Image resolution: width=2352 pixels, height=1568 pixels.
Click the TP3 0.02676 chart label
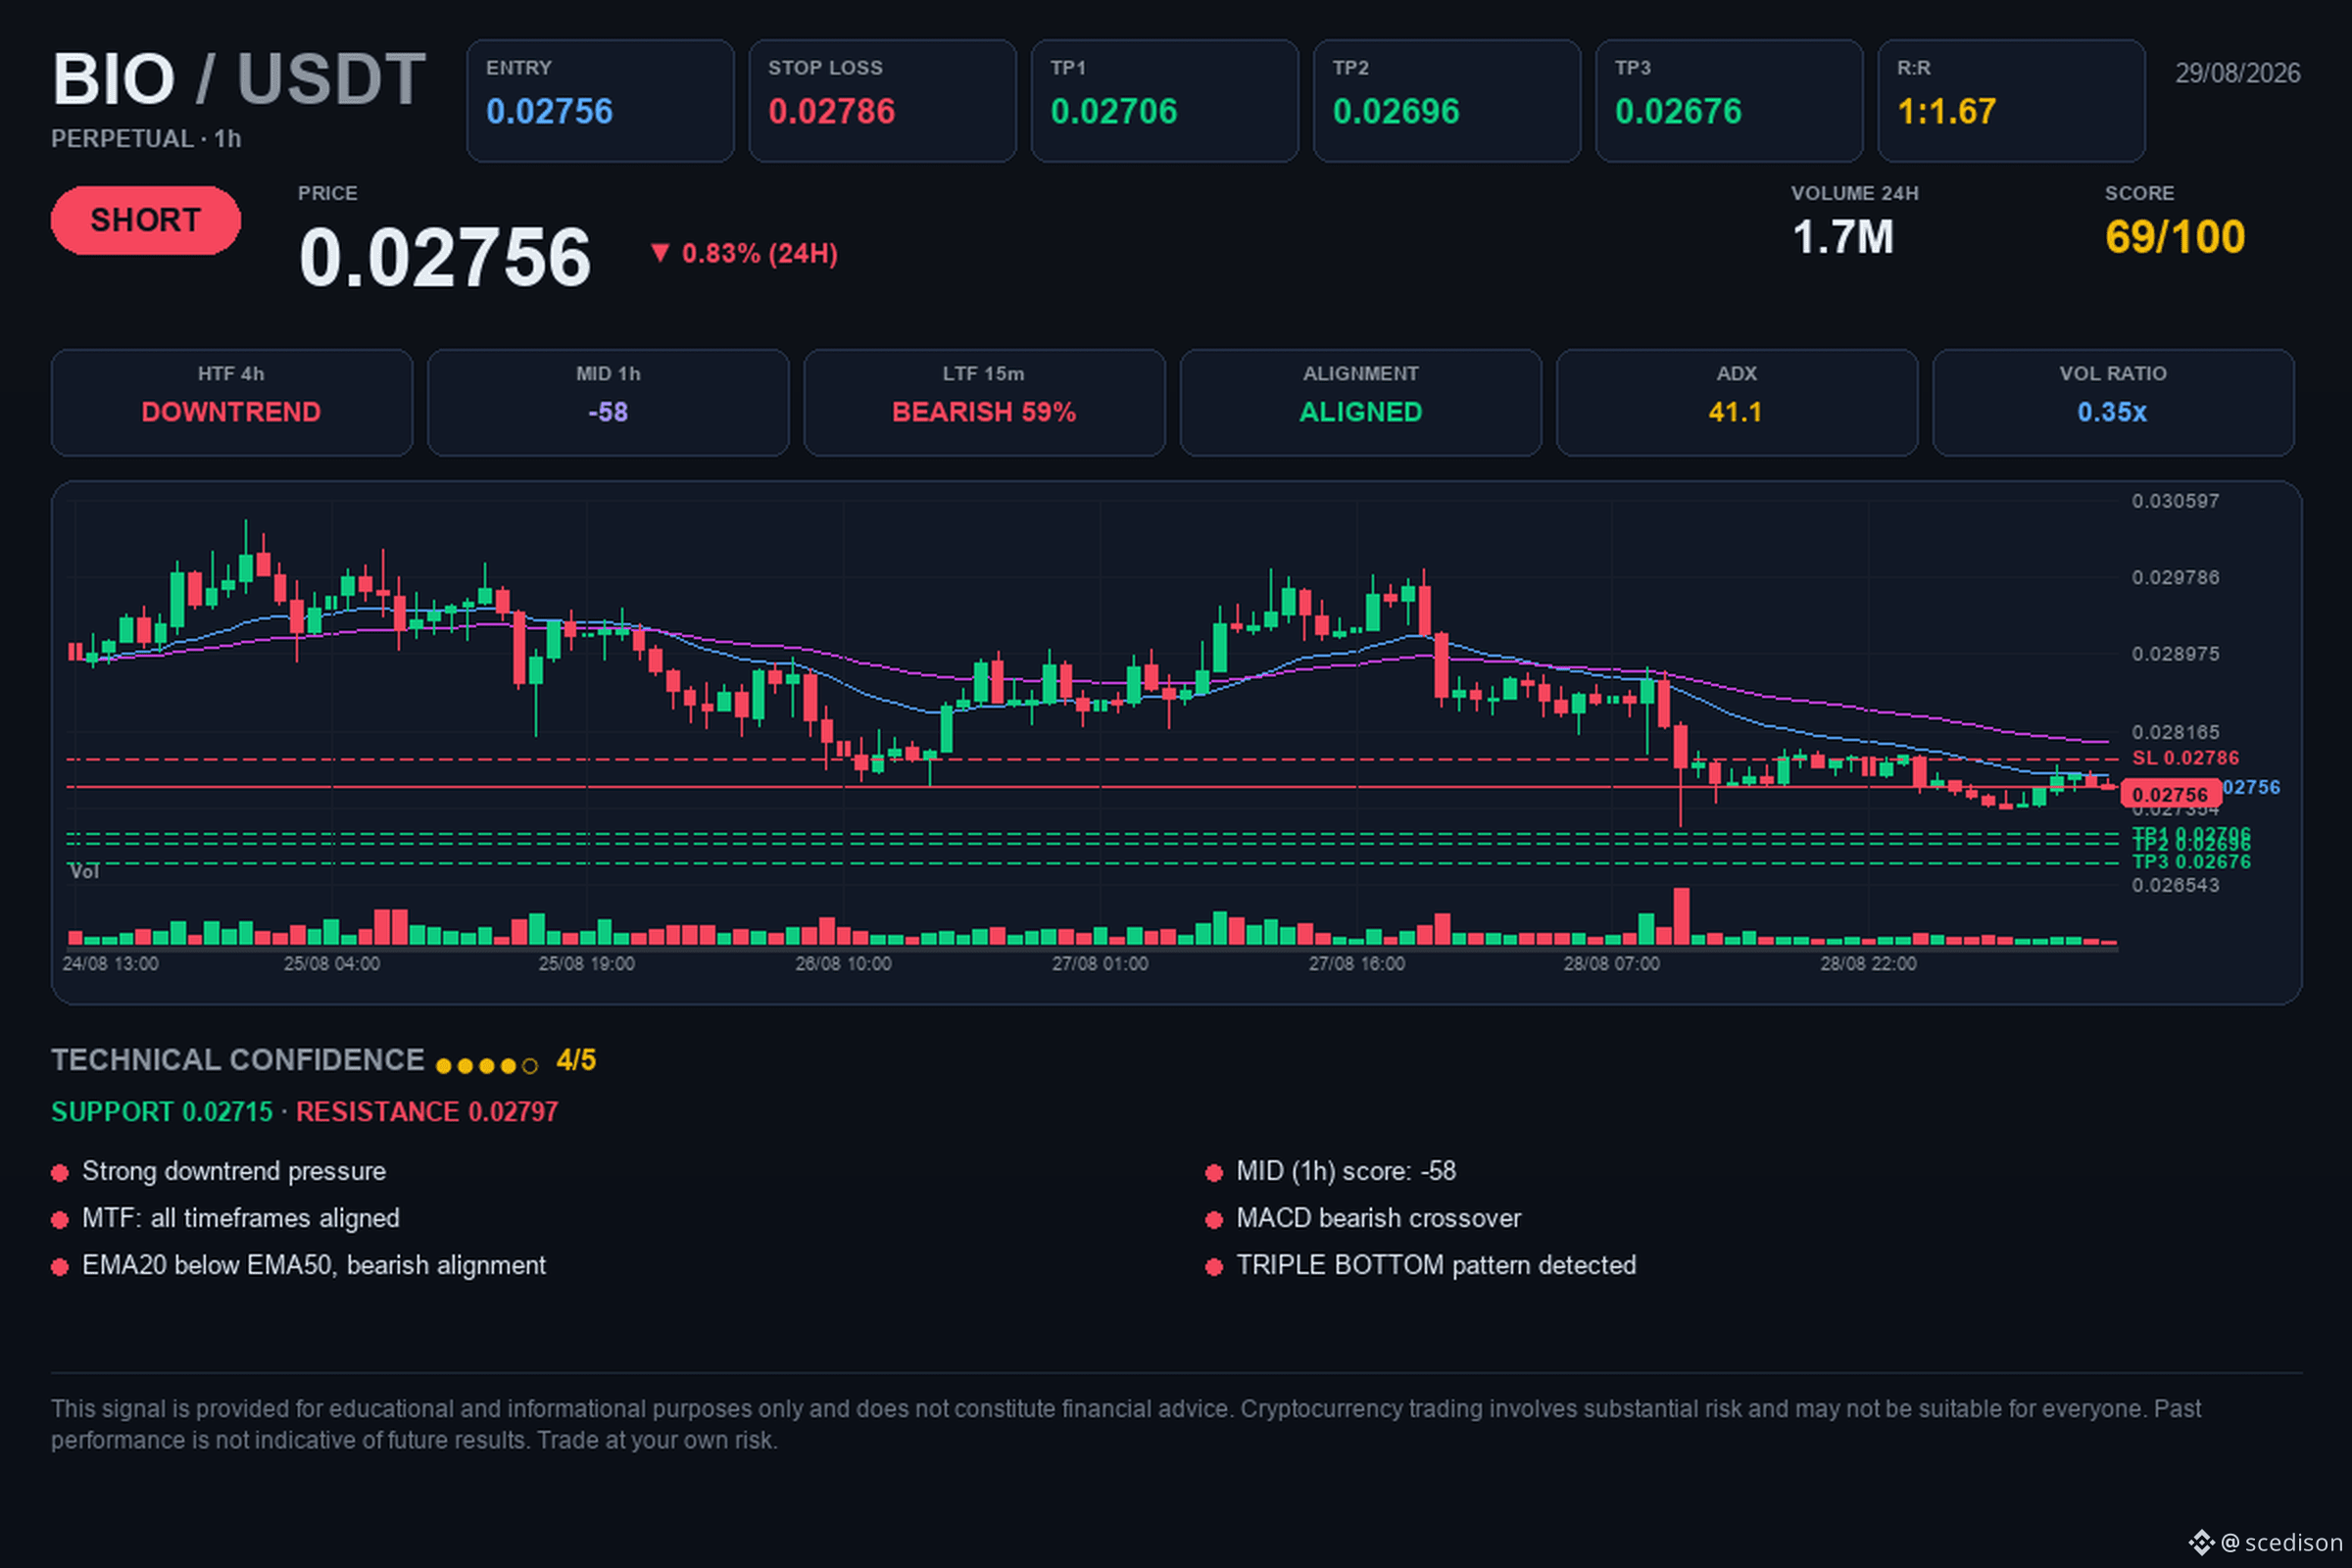[x=2191, y=862]
